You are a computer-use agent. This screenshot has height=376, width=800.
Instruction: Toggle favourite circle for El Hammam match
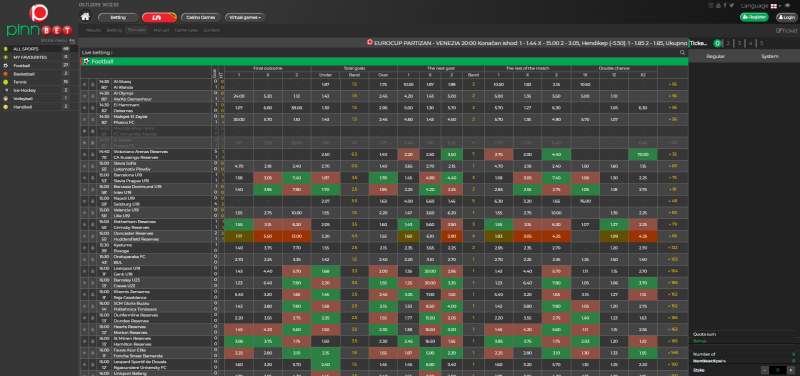coord(85,108)
